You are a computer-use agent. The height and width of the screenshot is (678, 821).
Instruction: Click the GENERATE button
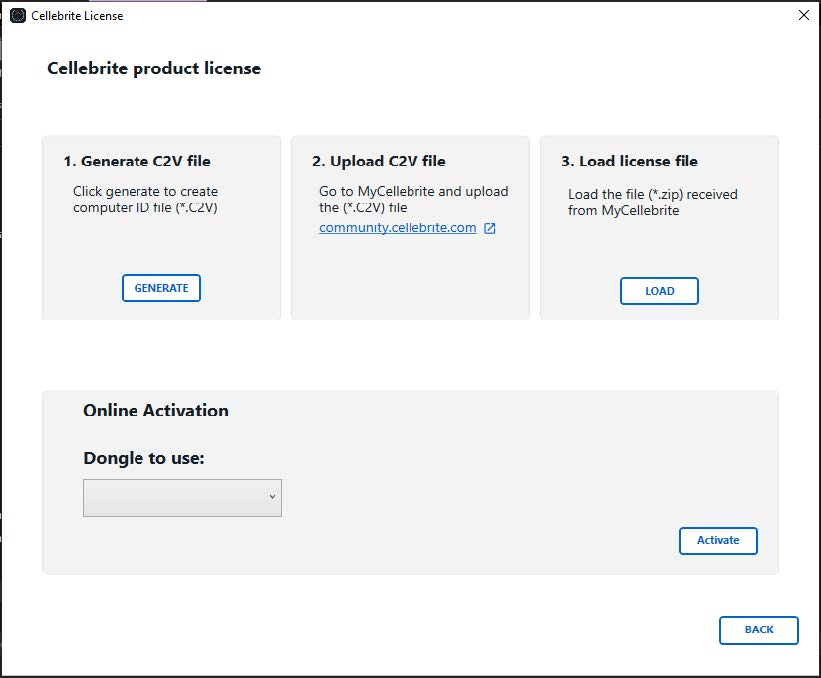pyautogui.click(x=161, y=288)
